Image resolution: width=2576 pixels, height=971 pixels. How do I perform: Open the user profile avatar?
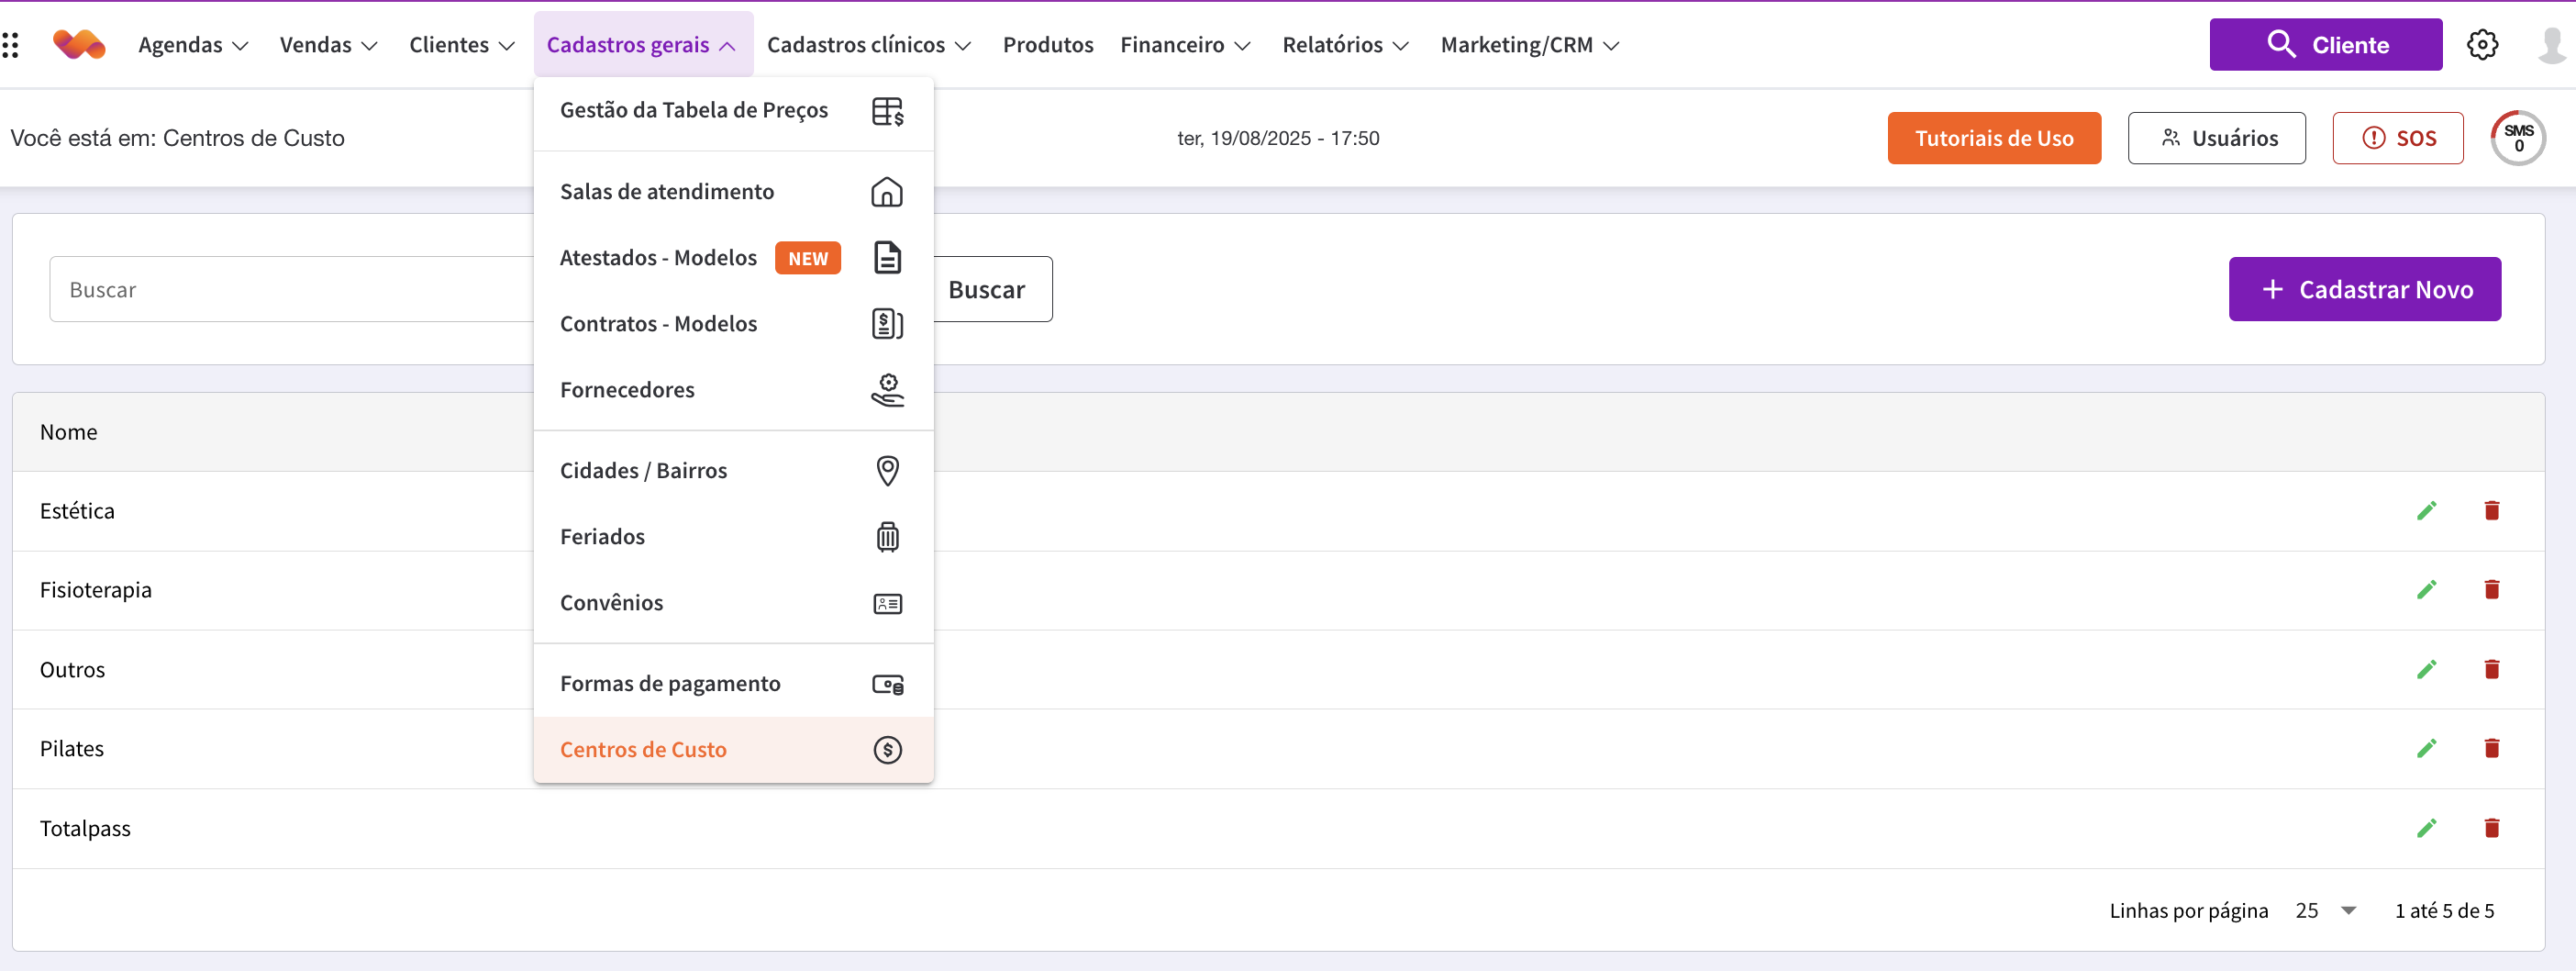click(2551, 45)
